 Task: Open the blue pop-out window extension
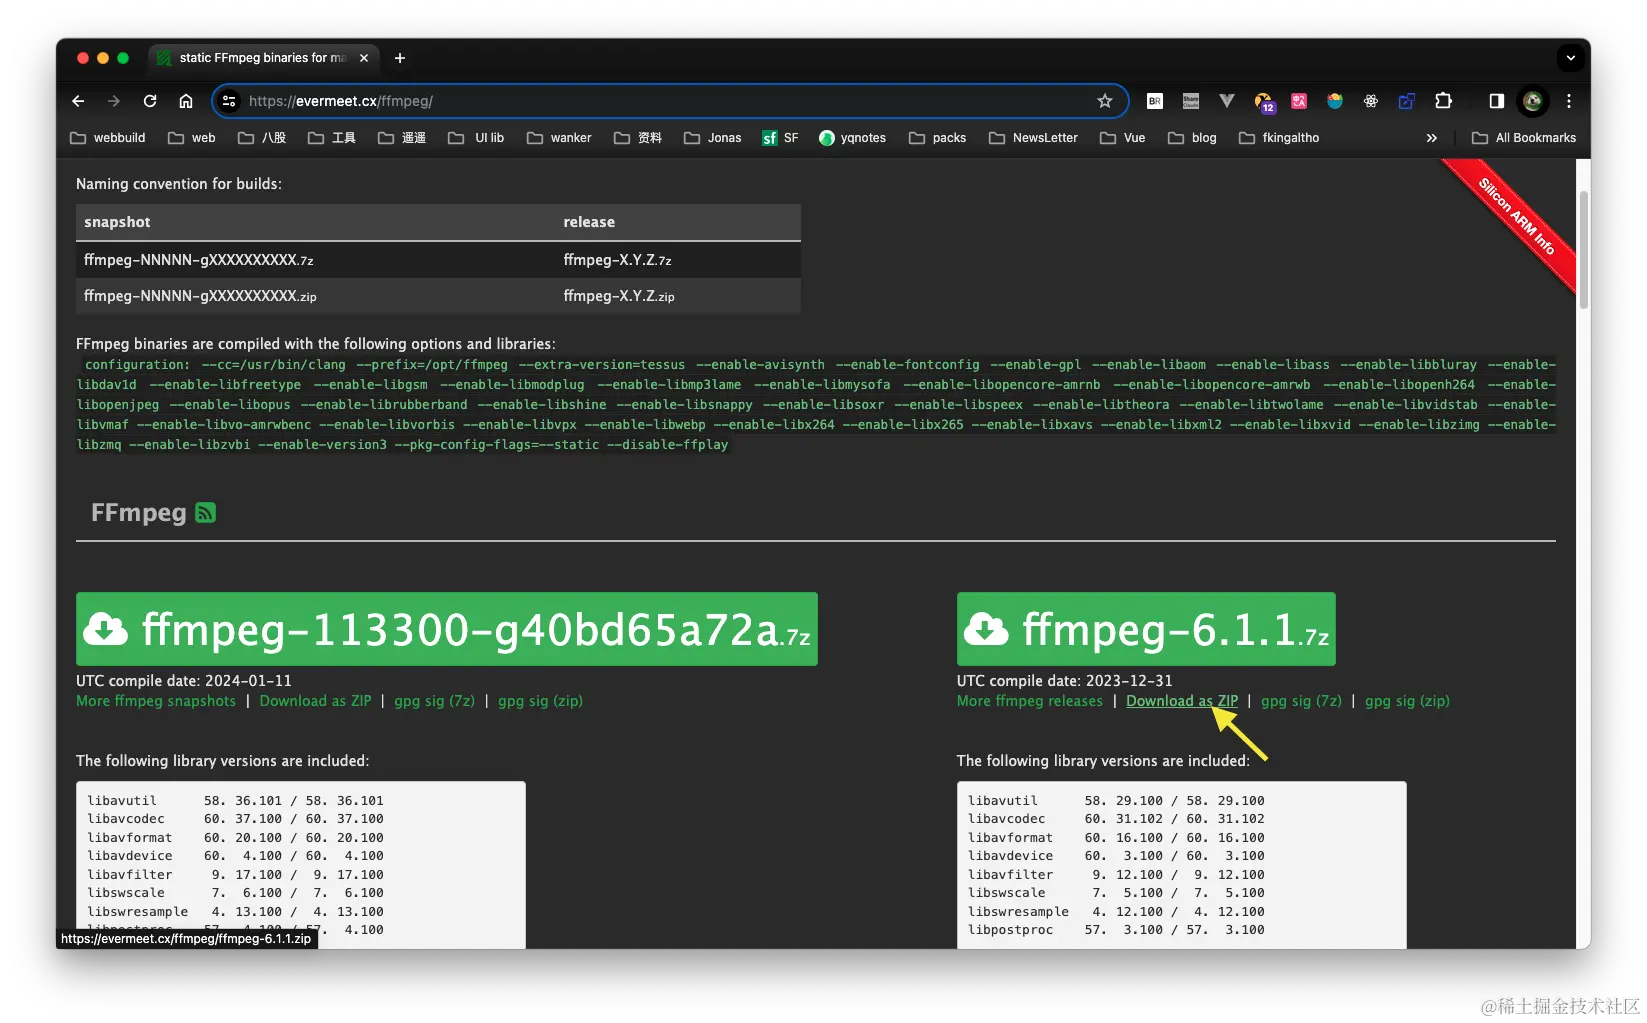click(1407, 101)
